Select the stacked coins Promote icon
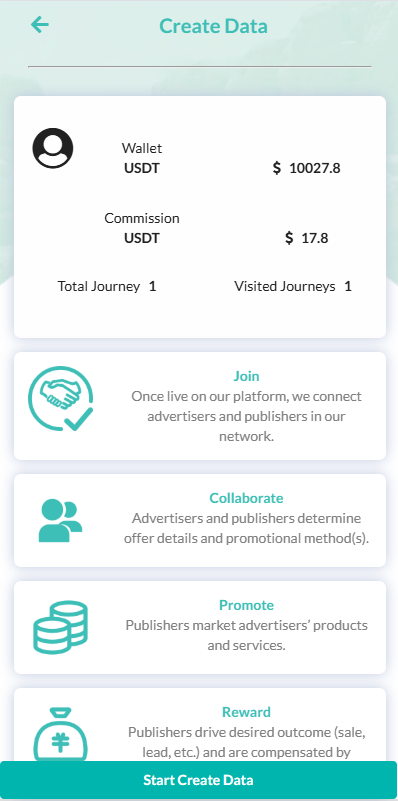 pos(60,627)
